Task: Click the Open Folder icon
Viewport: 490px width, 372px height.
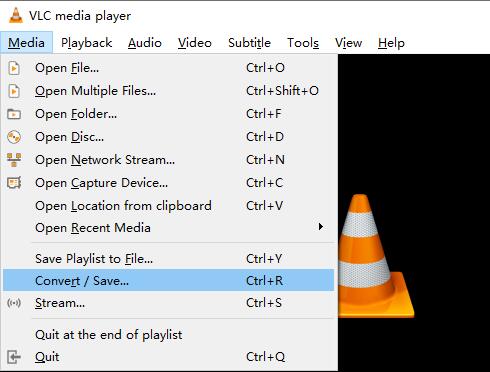Action: [x=14, y=114]
